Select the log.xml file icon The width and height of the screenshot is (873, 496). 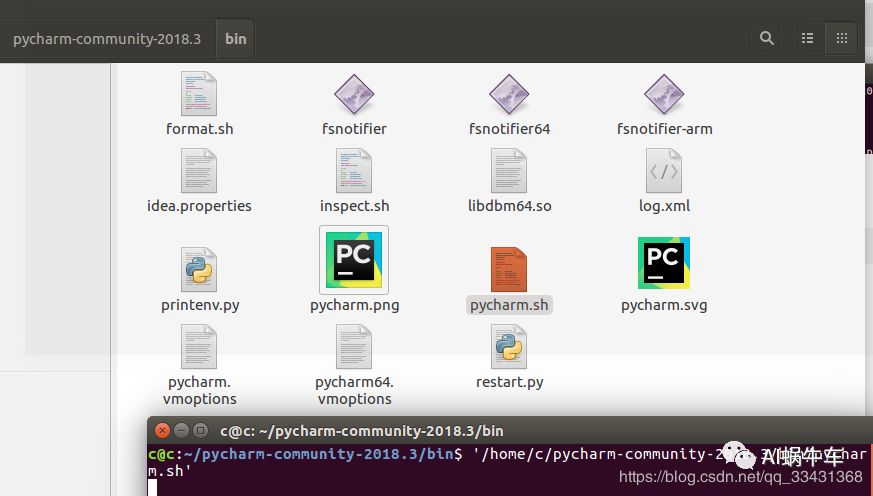[664, 171]
